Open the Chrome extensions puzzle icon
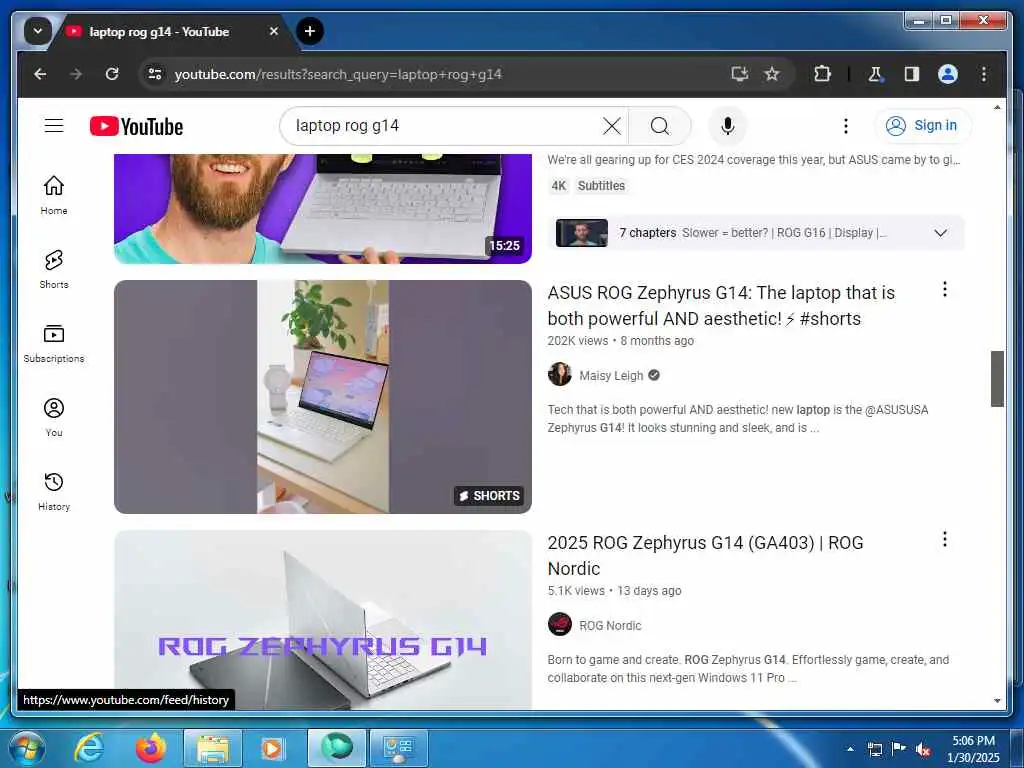 pos(822,74)
